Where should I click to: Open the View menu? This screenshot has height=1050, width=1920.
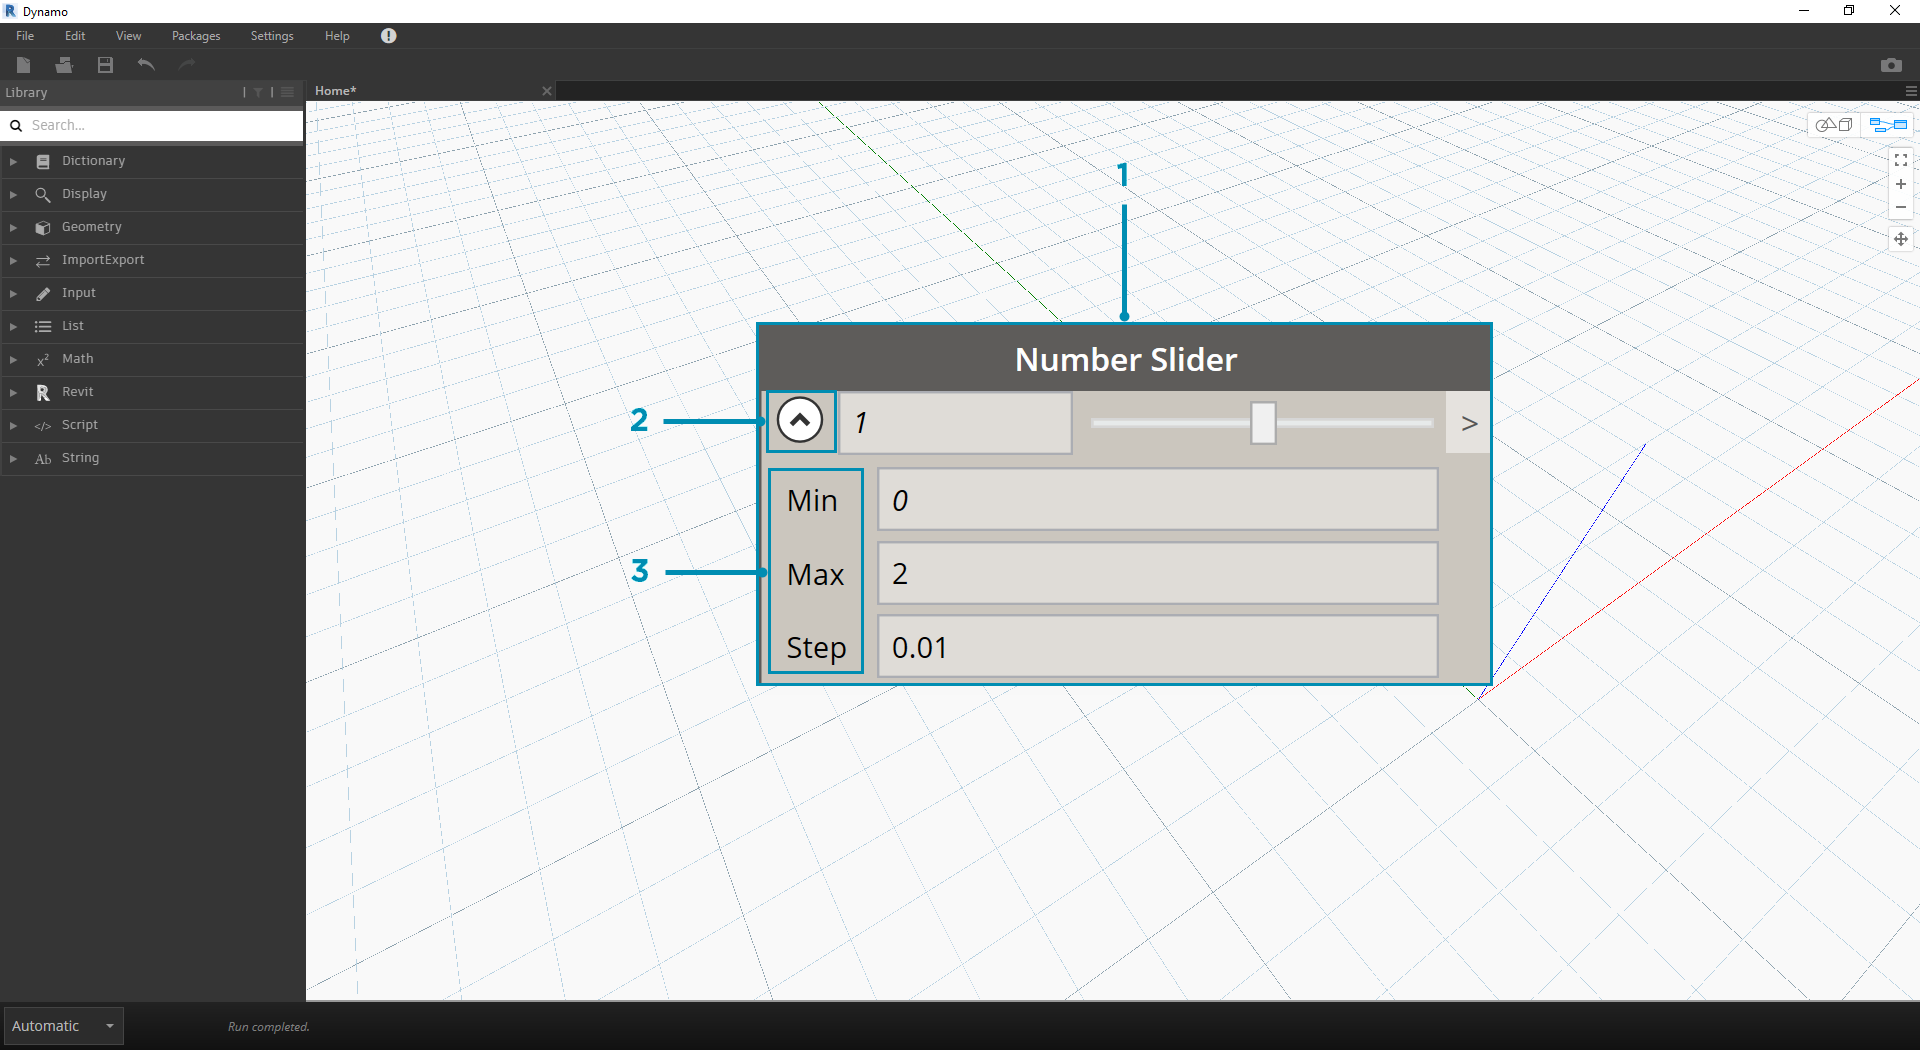(128, 36)
